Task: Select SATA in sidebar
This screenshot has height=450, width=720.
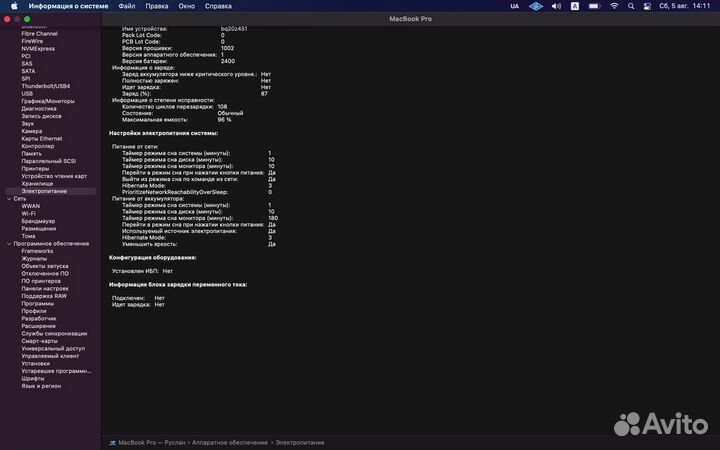Action: tap(28, 71)
